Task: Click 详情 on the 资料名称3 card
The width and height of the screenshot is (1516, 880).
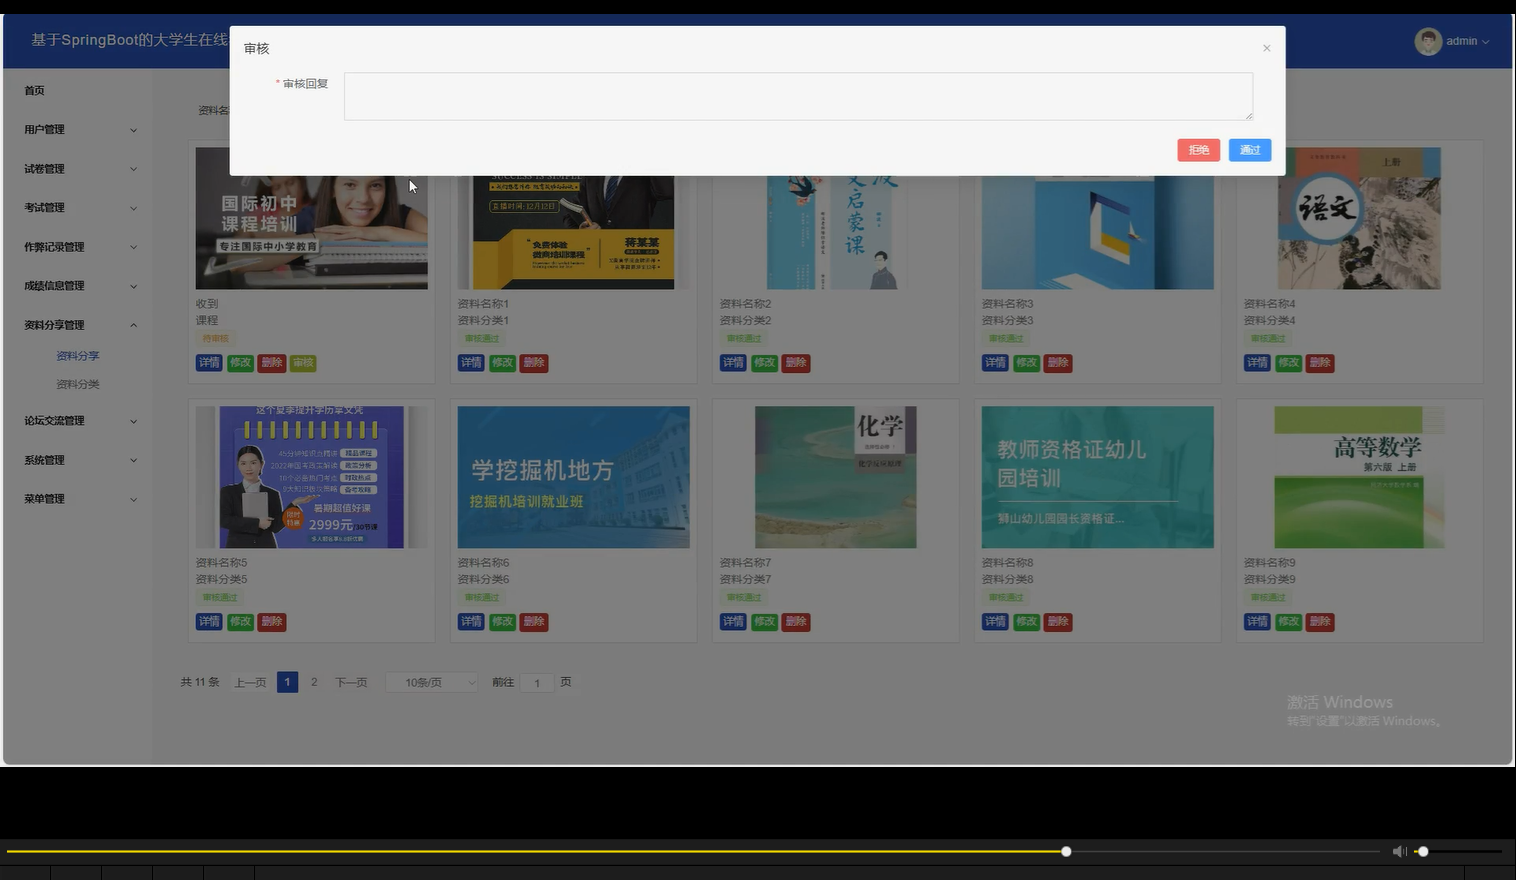Action: pos(995,363)
